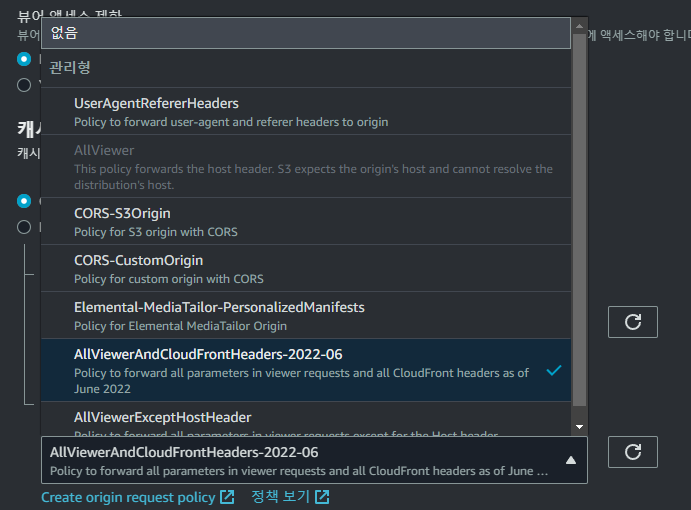Select AllViewerAndCloudFrontHeaders-2022-06 list option

[x=306, y=370]
